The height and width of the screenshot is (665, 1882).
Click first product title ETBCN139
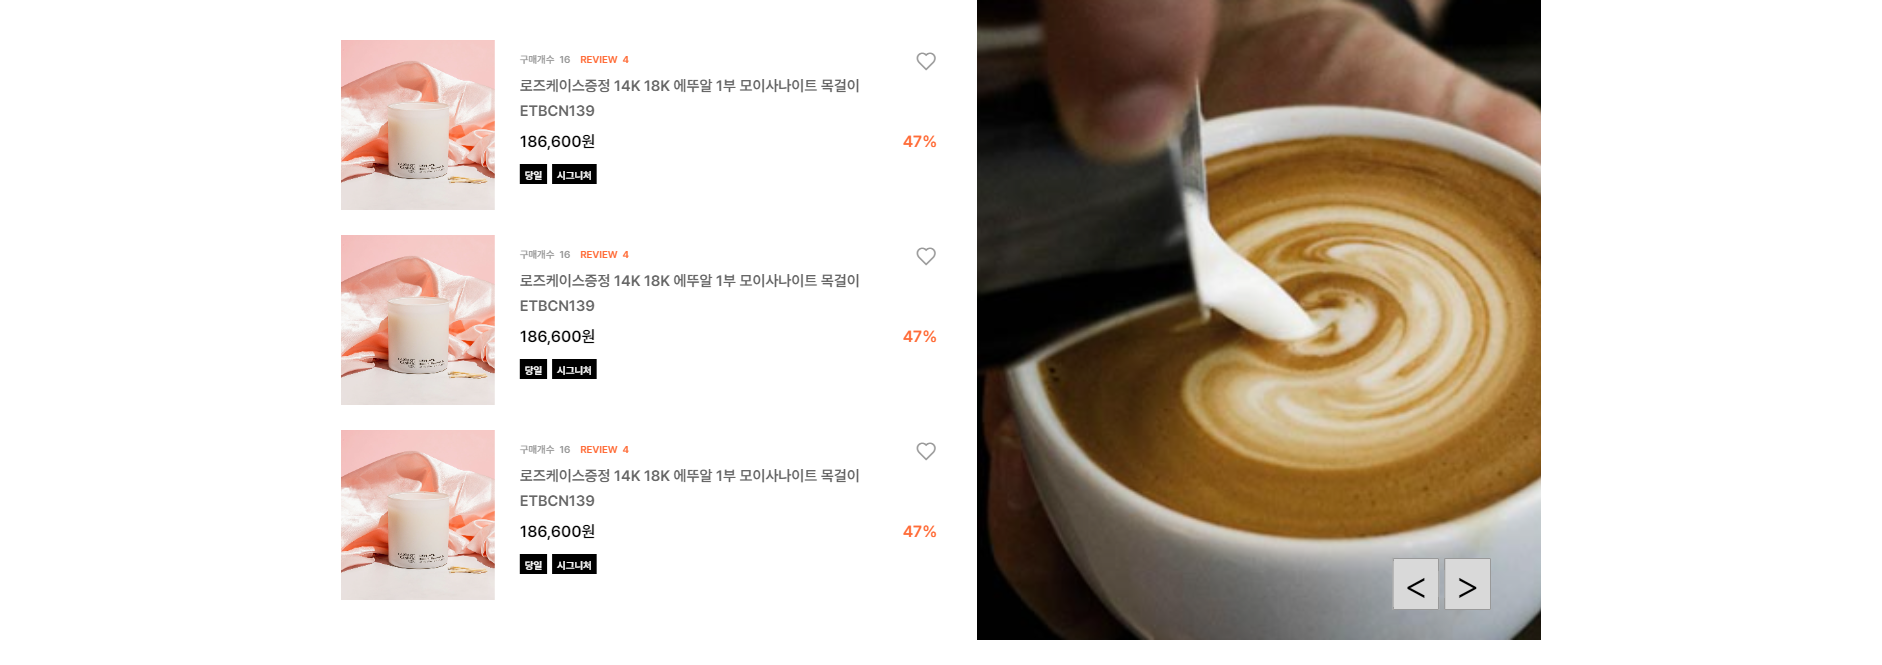click(x=689, y=98)
